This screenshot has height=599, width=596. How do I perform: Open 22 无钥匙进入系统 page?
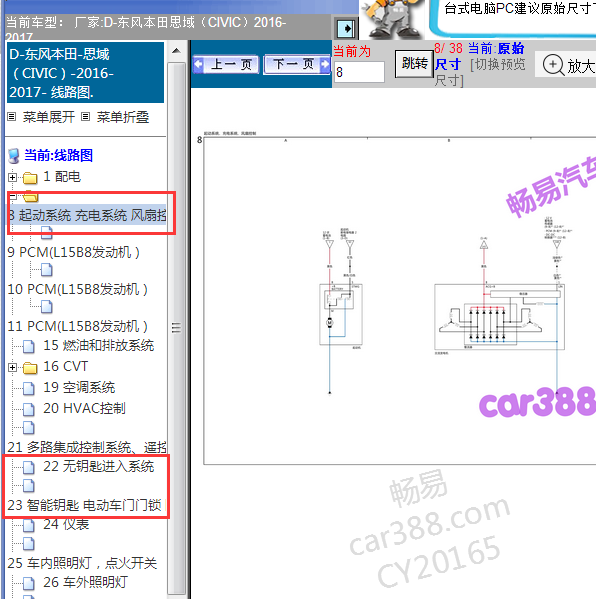click(x=99, y=466)
